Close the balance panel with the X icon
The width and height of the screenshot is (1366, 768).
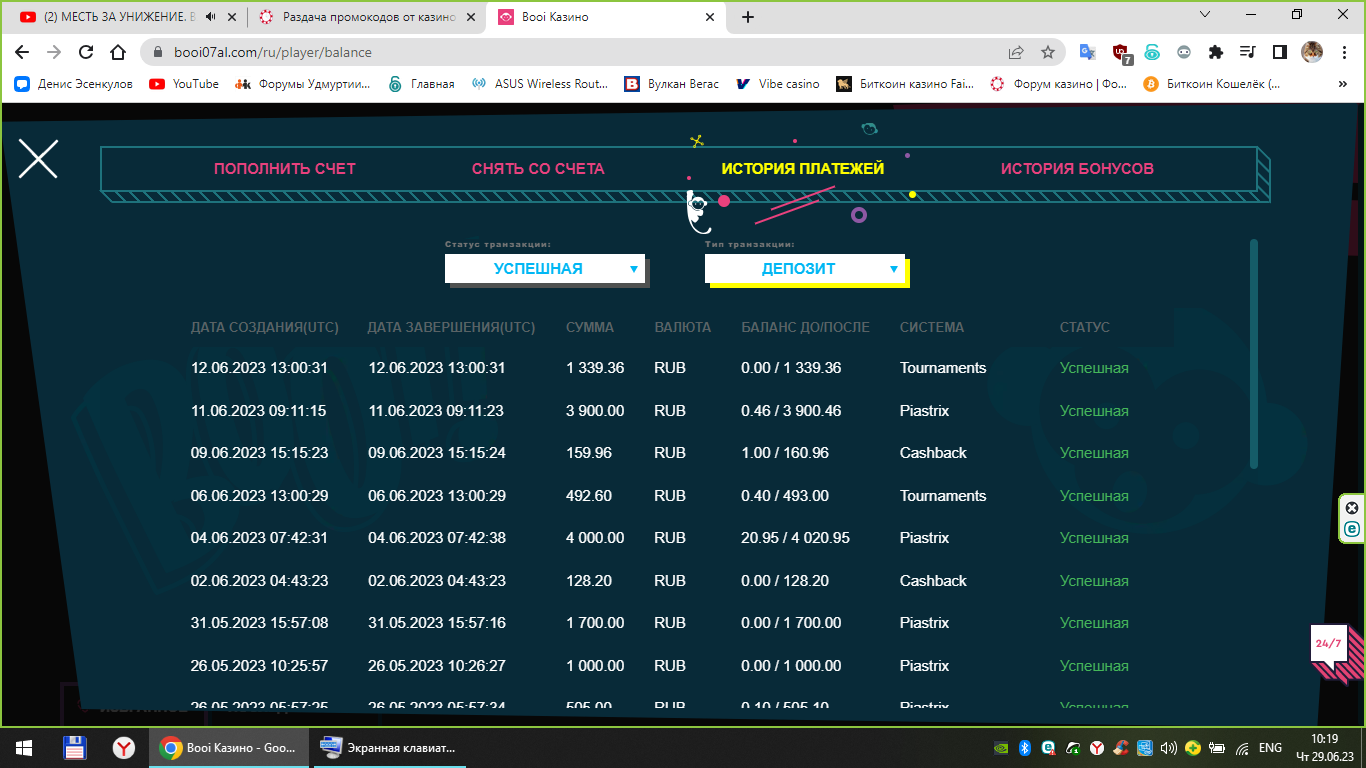[38, 159]
